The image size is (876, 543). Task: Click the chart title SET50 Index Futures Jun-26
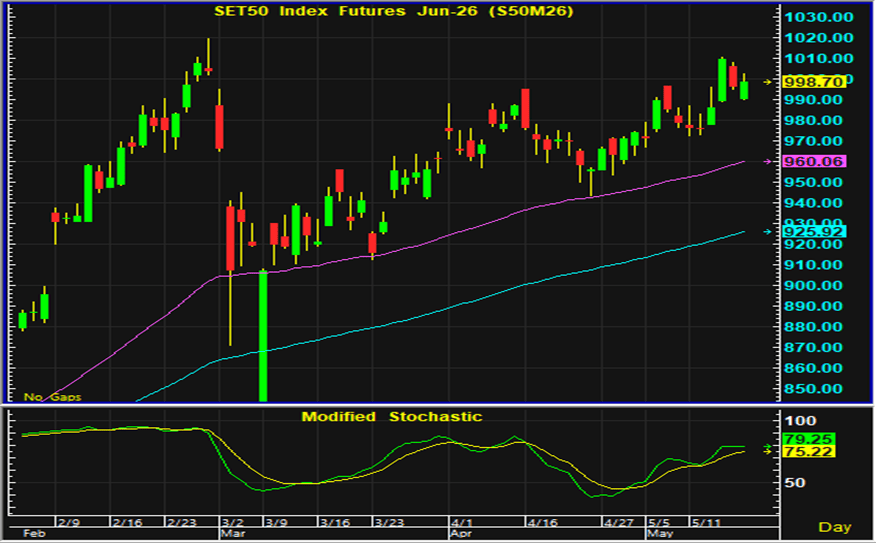[394, 11]
